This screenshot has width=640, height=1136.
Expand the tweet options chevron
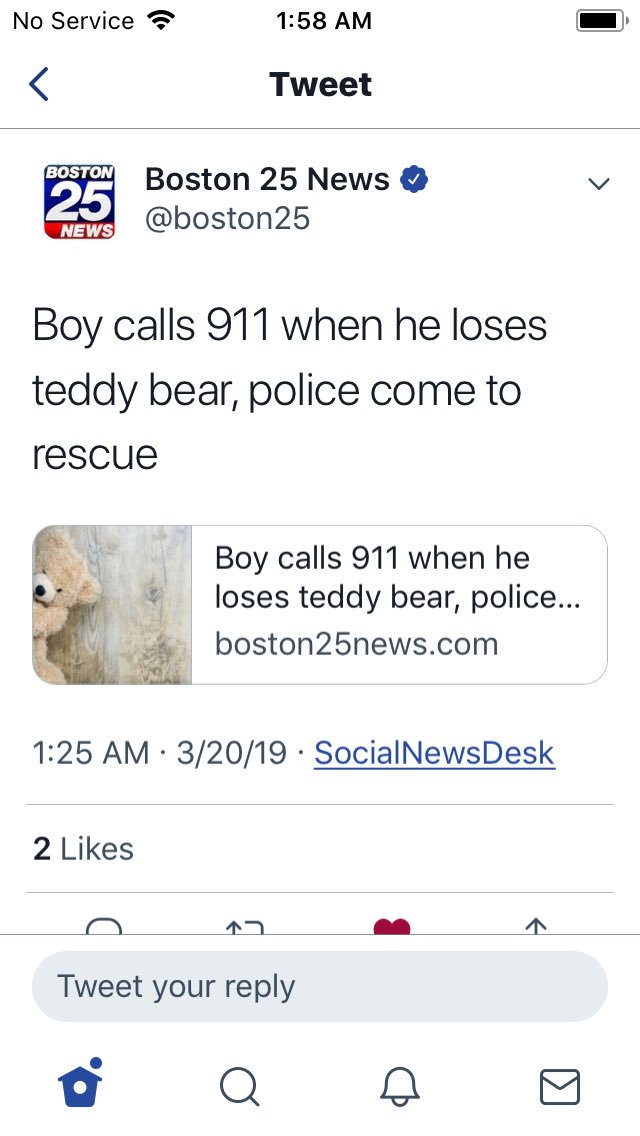click(x=599, y=184)
